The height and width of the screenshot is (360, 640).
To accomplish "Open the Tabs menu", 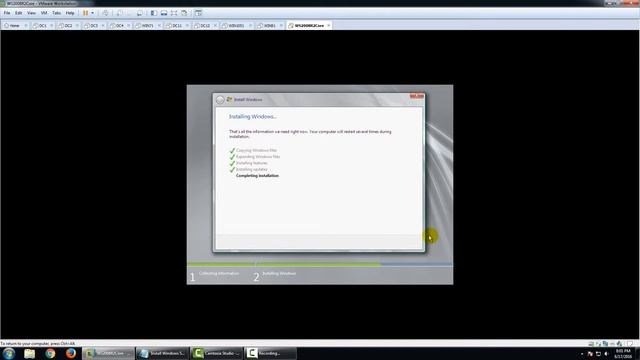I will point(56,13).
